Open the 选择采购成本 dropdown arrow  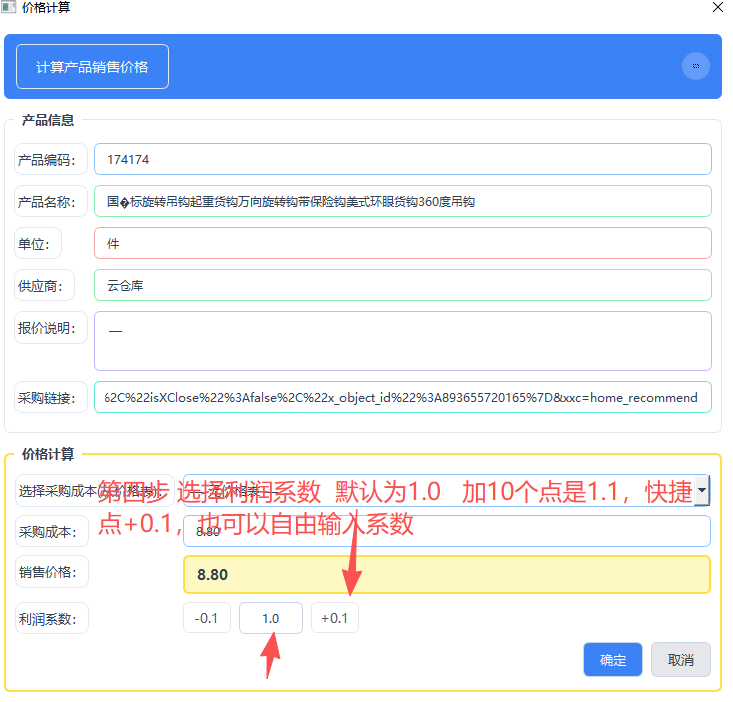click(701, 490)
